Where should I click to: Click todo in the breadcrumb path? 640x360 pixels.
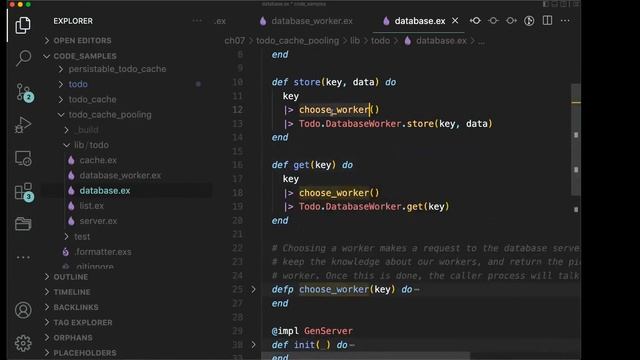click(x=380, y=41)
